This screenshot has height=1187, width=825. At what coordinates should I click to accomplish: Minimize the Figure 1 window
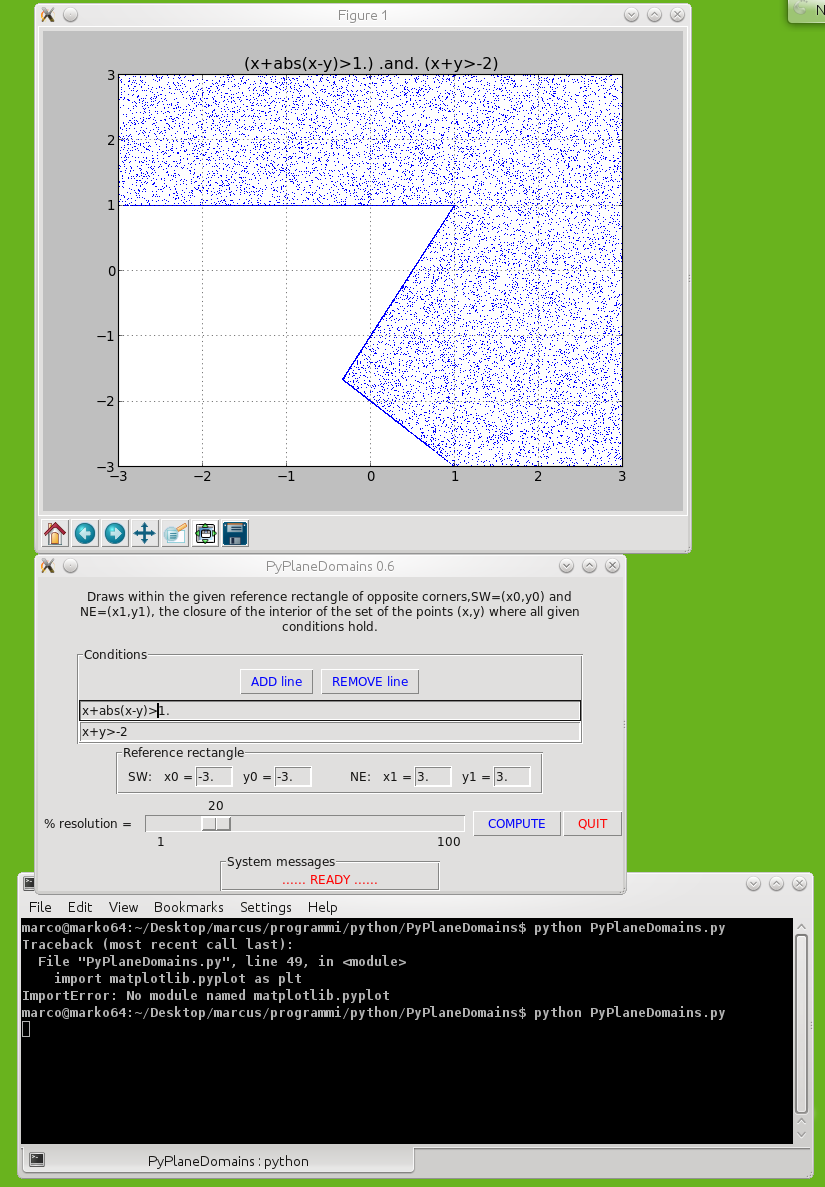[631, 14]
